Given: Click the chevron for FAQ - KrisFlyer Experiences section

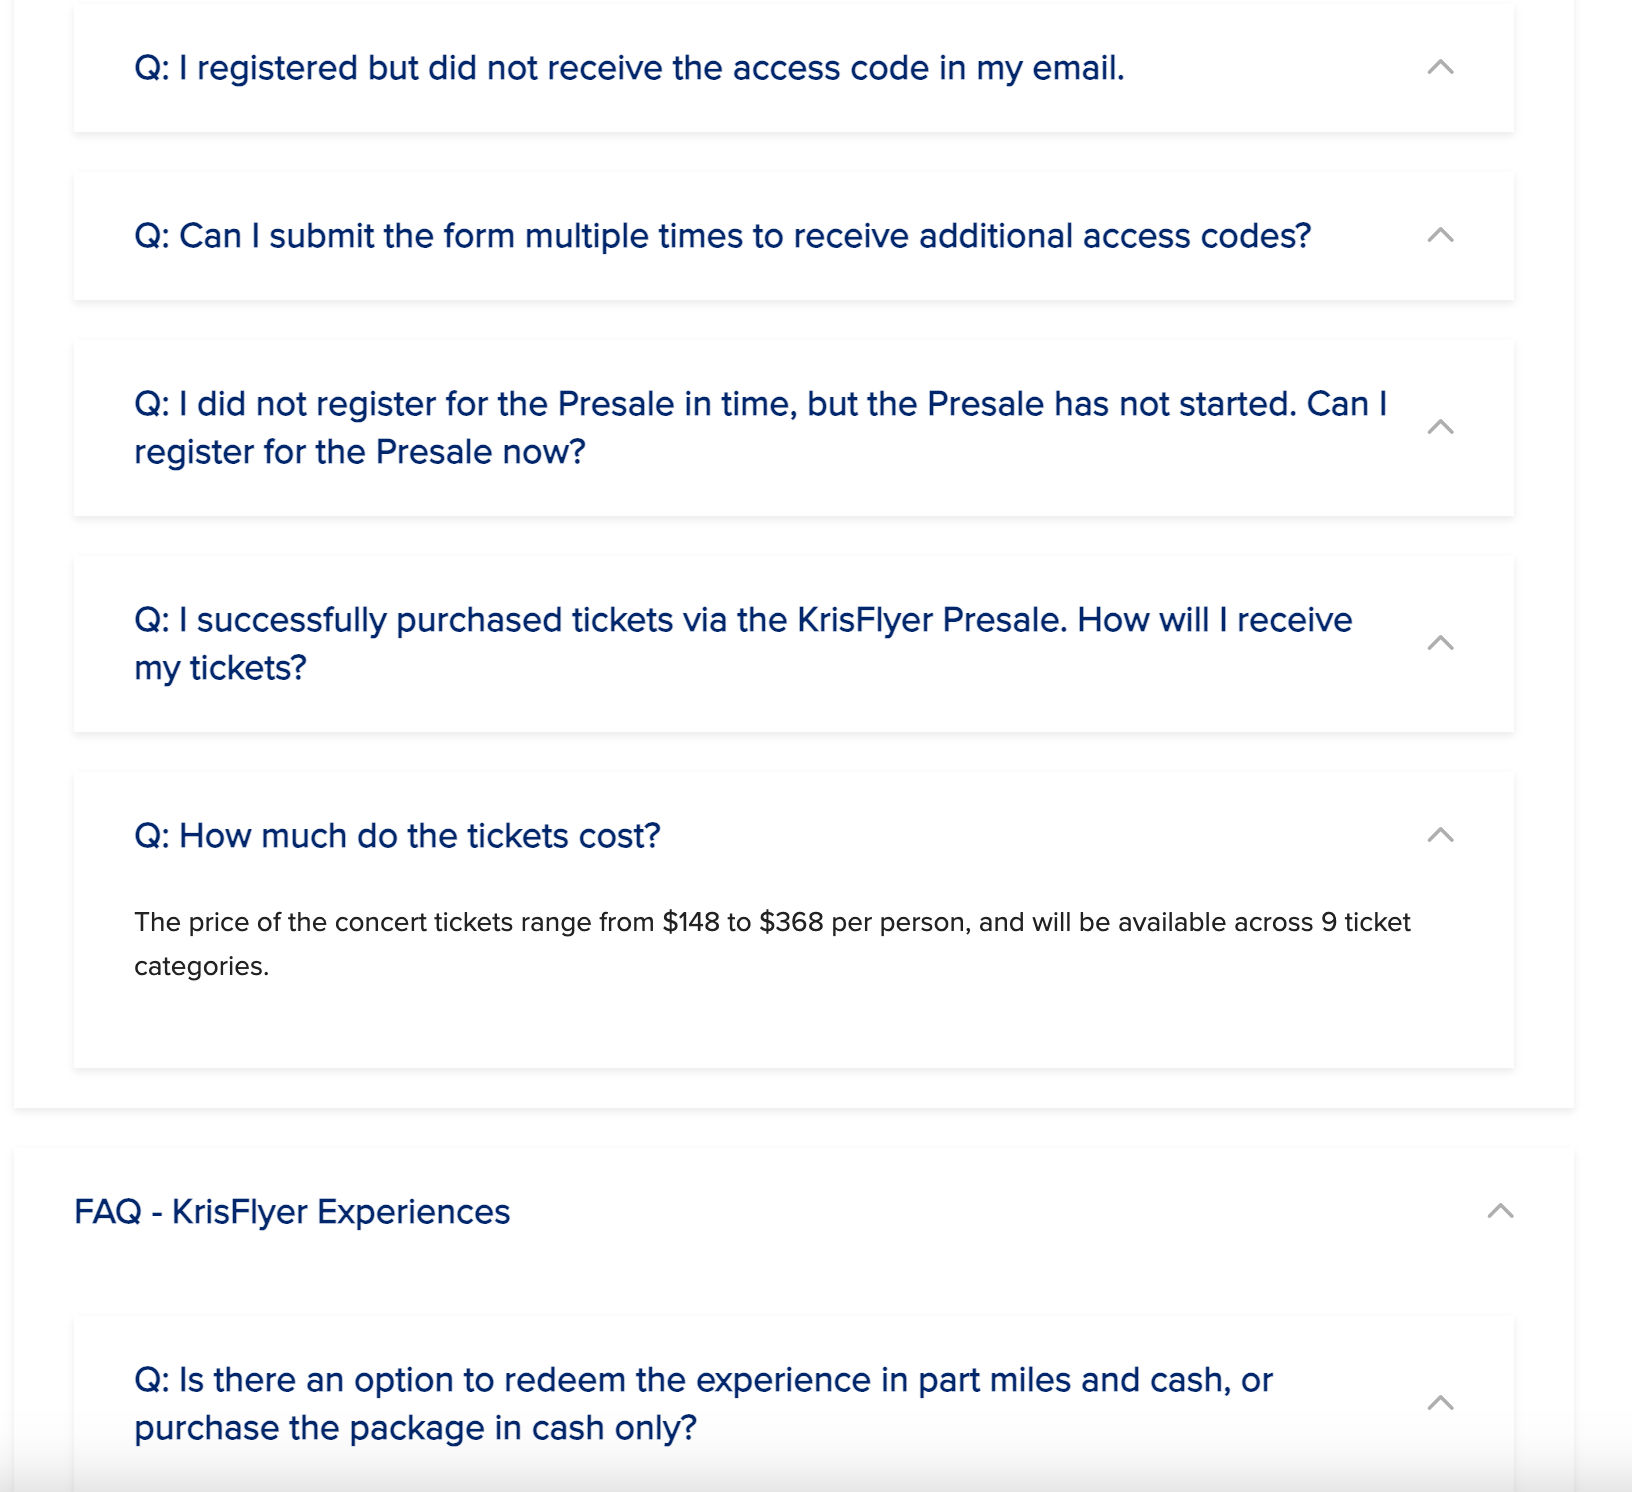Looking at the screenshot, I should coord(1500,1212).
